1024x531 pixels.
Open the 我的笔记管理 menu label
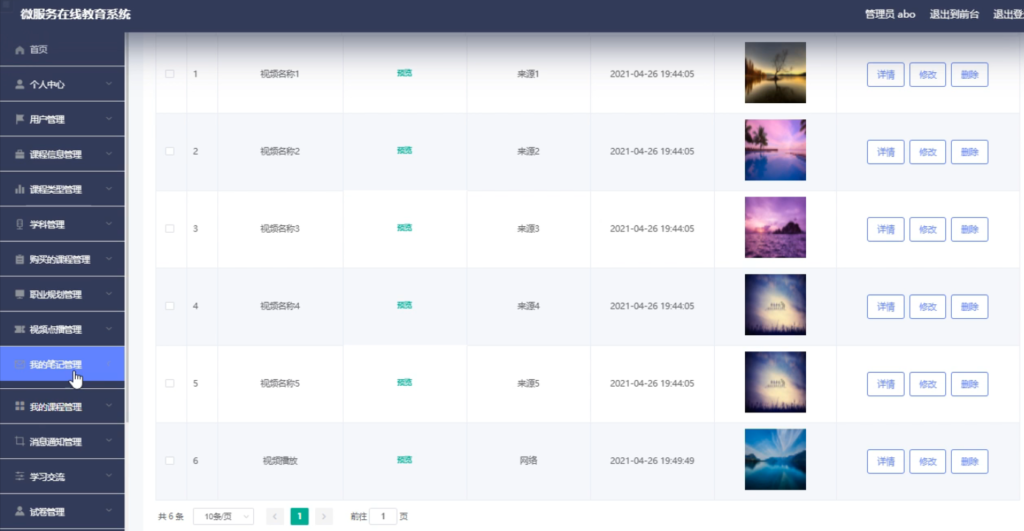pyautogui.click(x=56, y=365)
